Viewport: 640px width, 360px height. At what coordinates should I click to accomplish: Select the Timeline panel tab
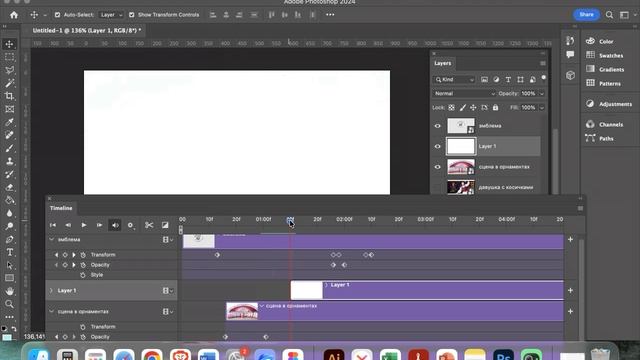61,208
